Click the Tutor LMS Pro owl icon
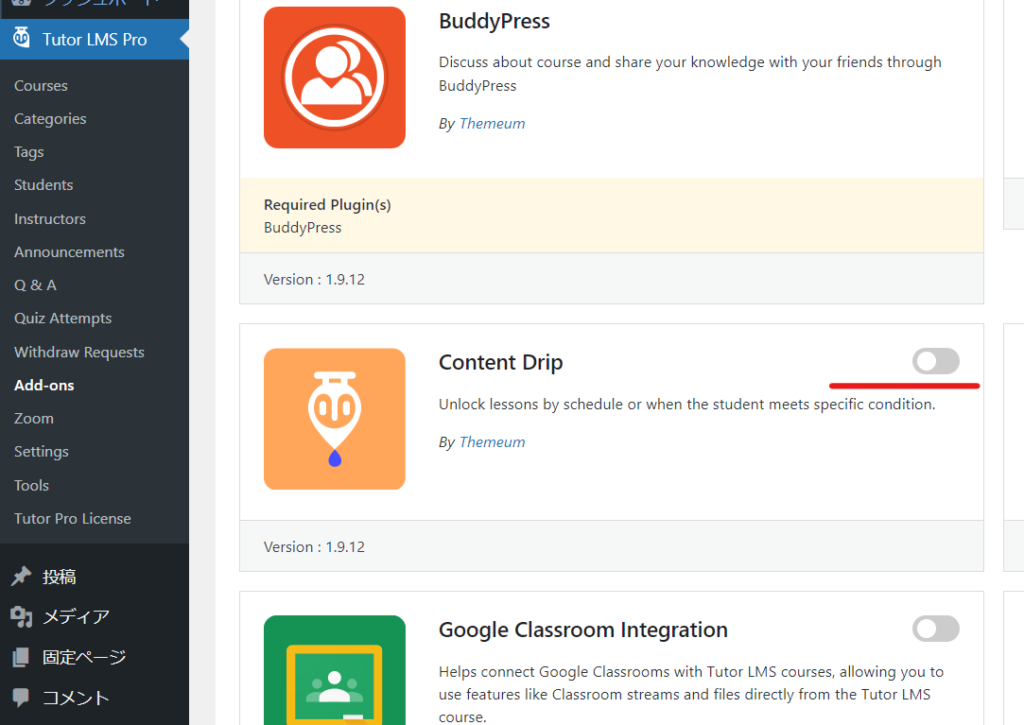 pos(21,40)
